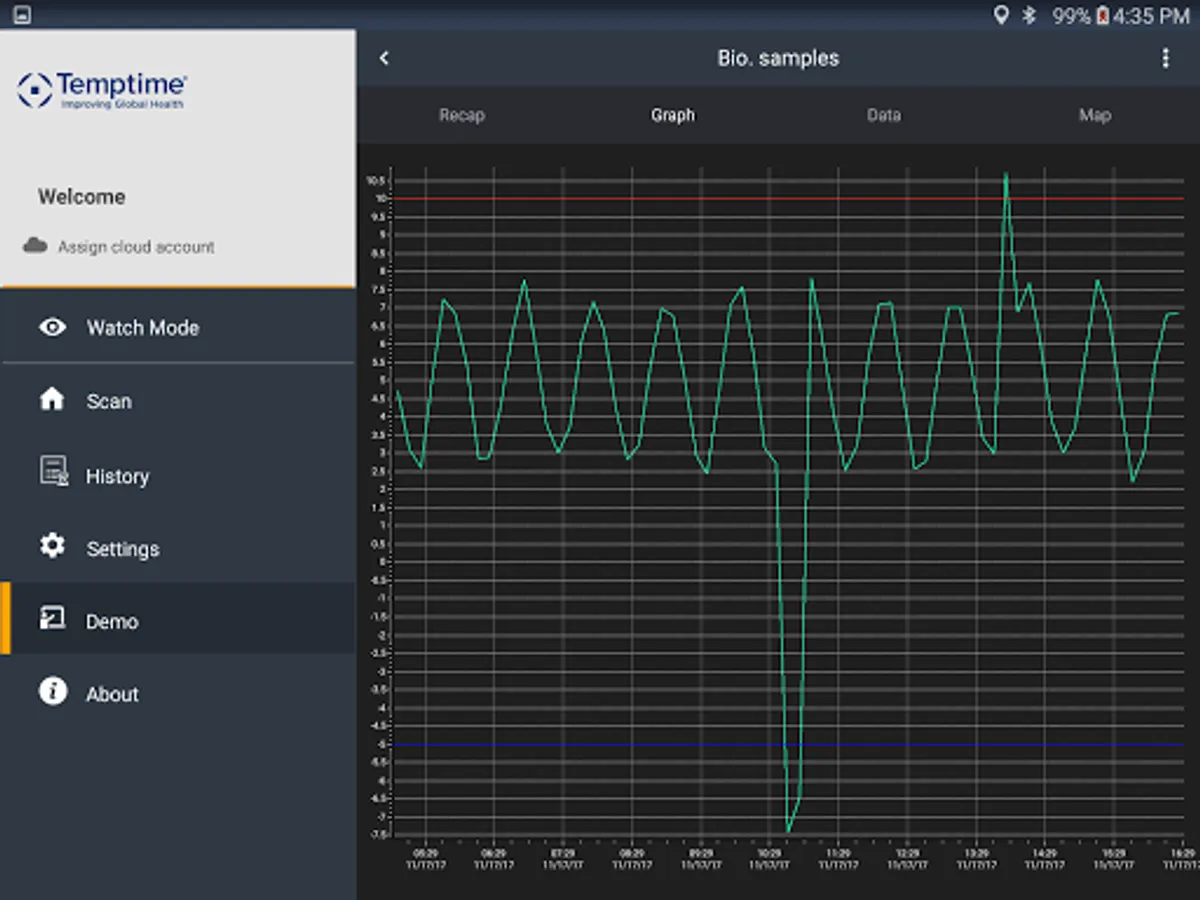Open the Map tab
Image resolution: width=1200 pixels, height=900 pixels.
1095,115
